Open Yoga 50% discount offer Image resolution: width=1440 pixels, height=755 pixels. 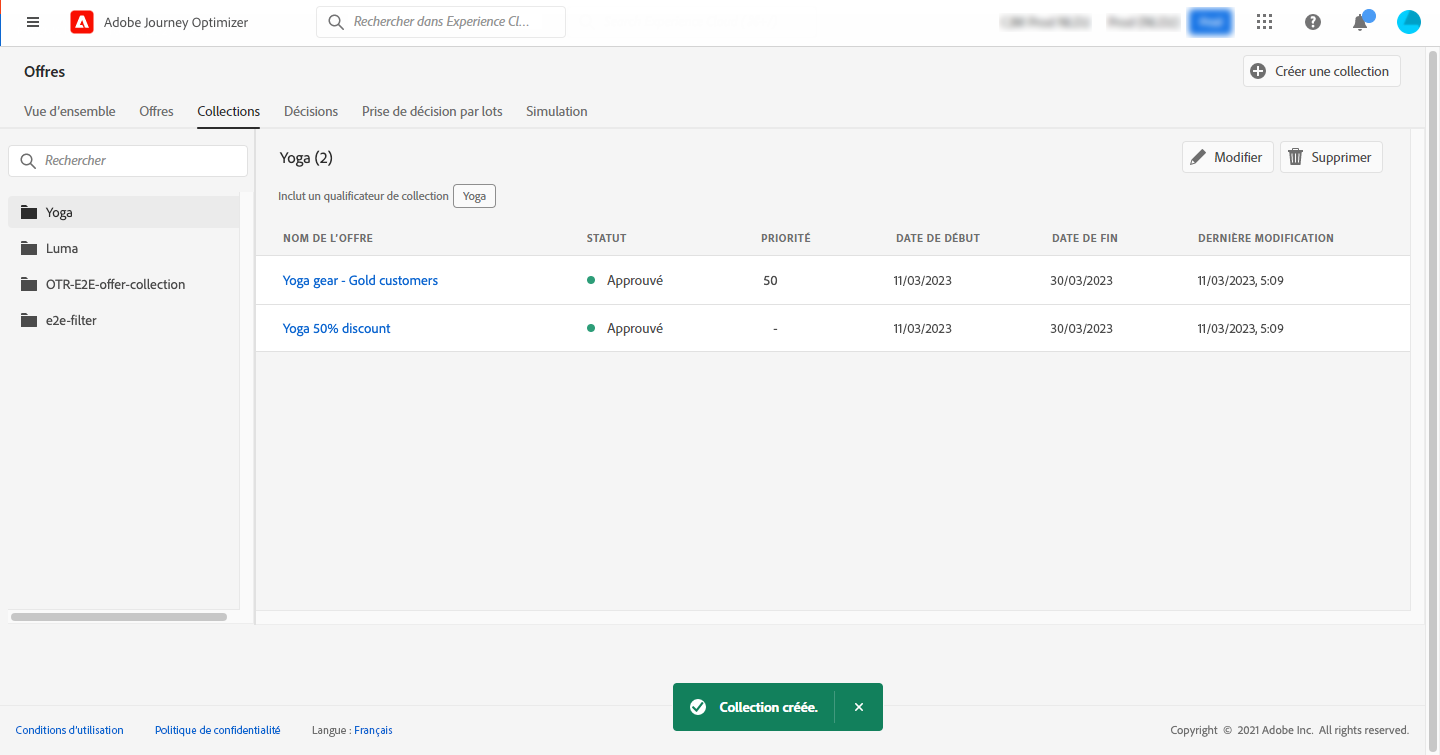(336, 328)
